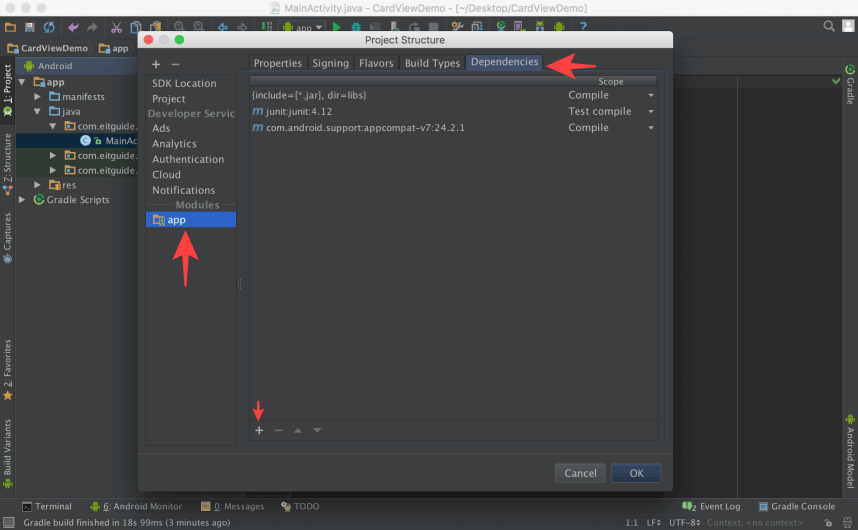Switch to the Build Types tab
The width and height of the screenshot is (858, 530).
tap(432, 63)
